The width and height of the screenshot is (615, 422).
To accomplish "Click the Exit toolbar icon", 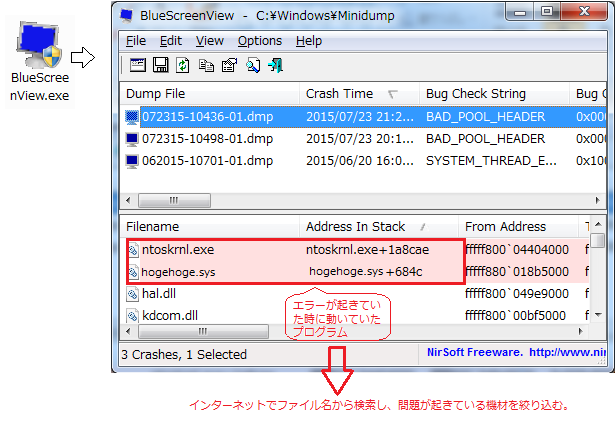I will (x=274, y=66).
